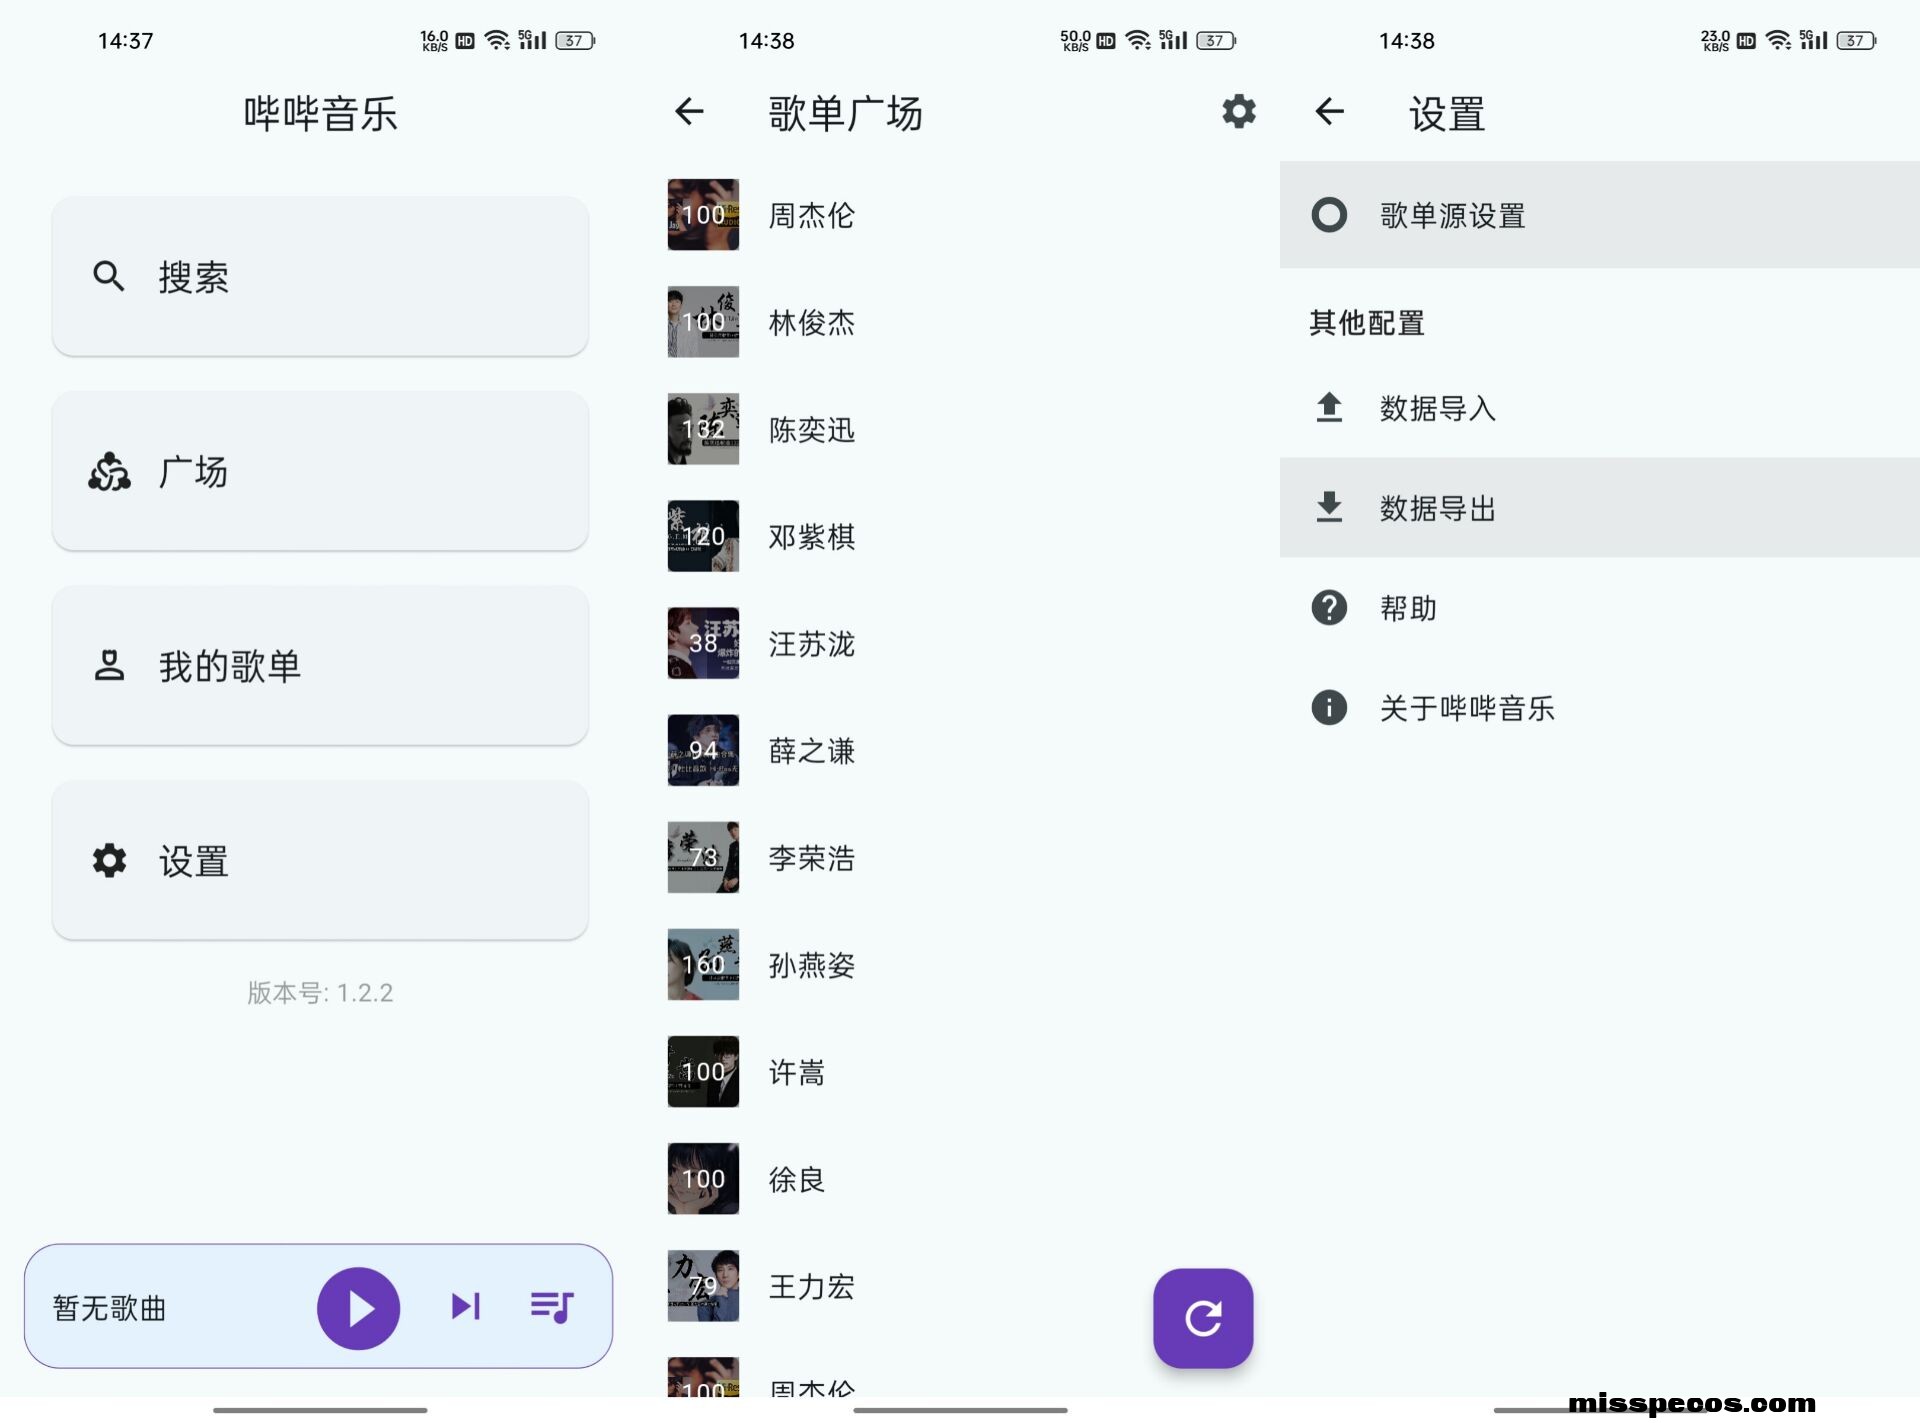The width and height of the screenshot is (1920, 1423).
Task: Tap the info icon beside 关于哔哔音乐
Action: click(x=1329, y=708)
